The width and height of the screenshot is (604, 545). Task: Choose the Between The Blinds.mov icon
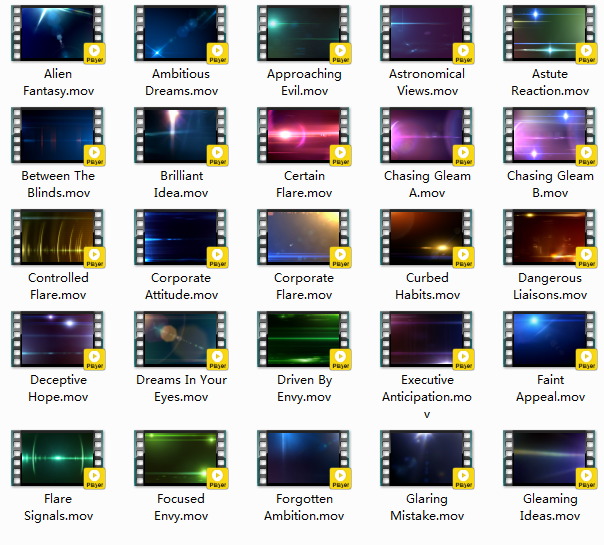[x=58, y=135]
